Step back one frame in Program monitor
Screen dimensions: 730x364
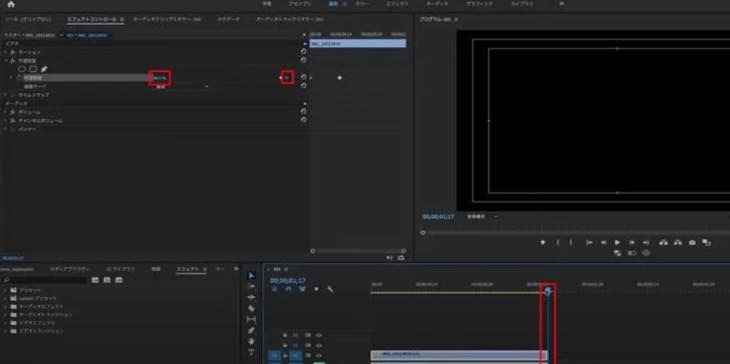pos(603,243)
